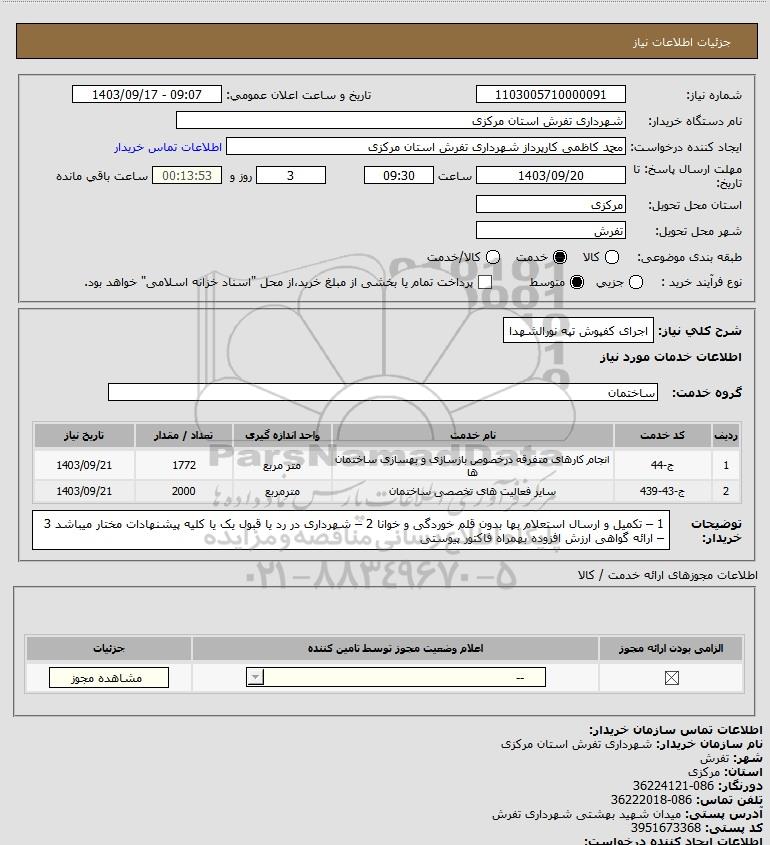Click the تاریخ نیاز column header
Viewport: 770px width, 845px height.
(84, 435)
